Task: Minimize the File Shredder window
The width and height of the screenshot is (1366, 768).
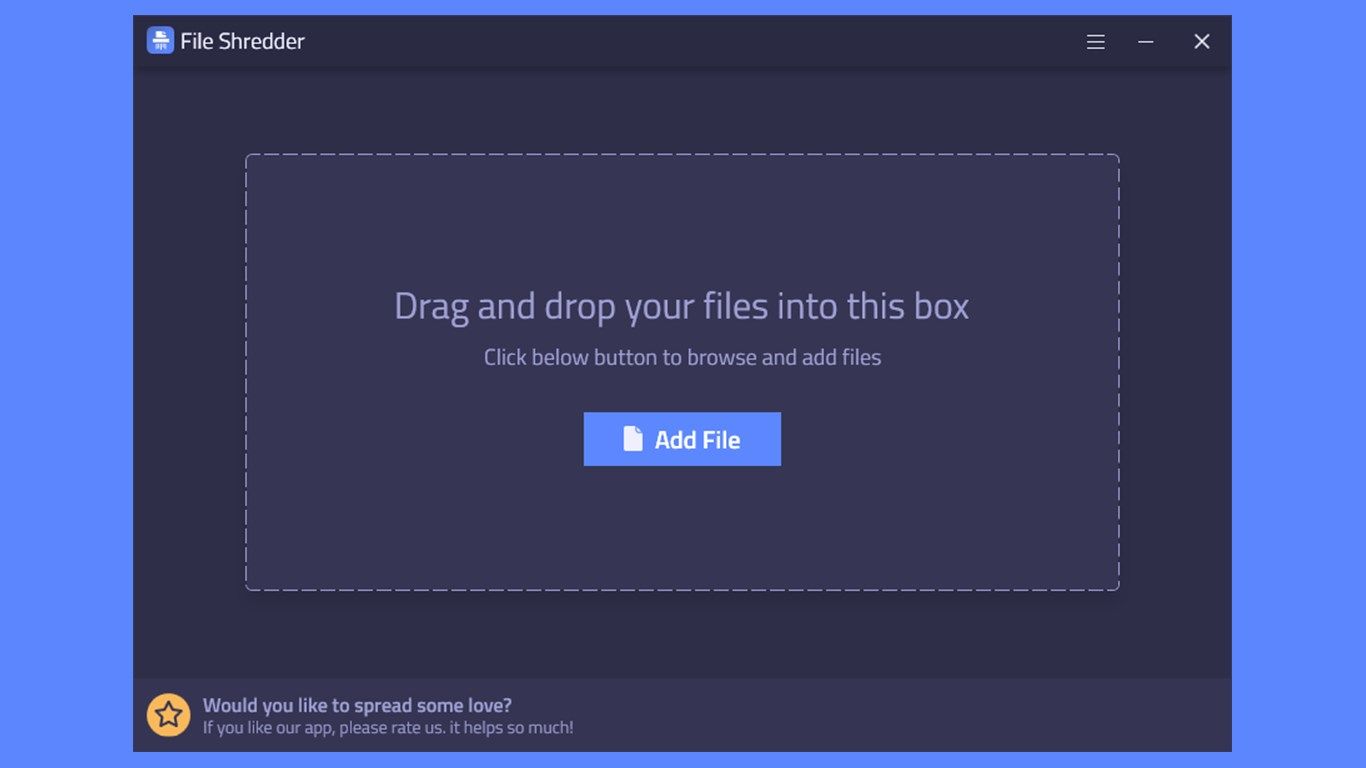Action: tap(1146, 42)
